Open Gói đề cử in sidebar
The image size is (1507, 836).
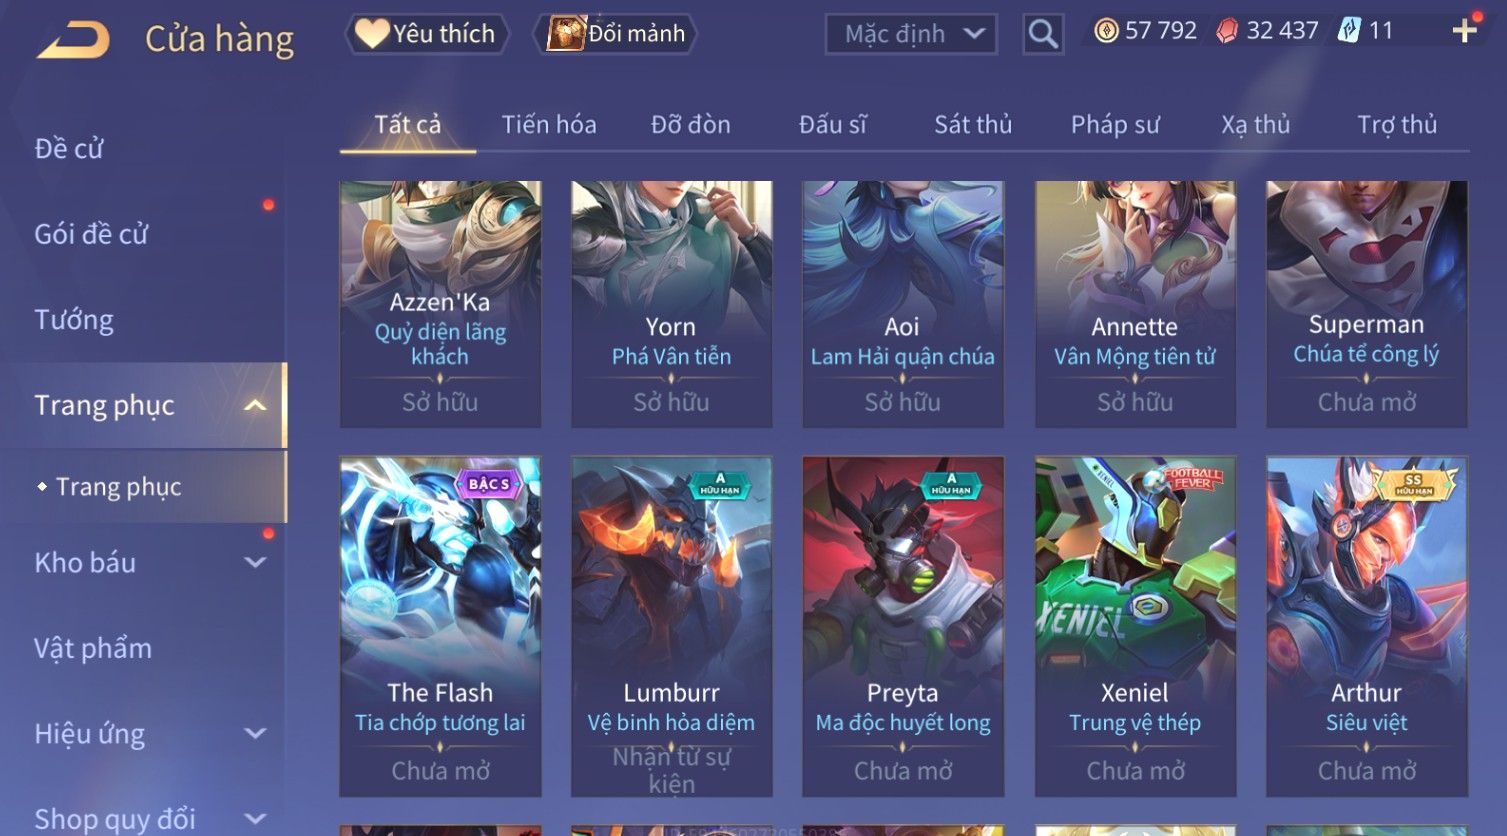[91, 234]
